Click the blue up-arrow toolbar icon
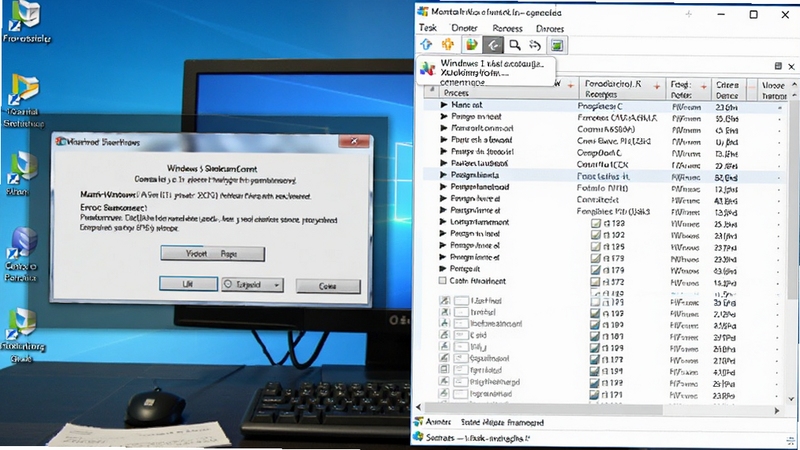800x450 pixels. pyautogui.click(x=426, y=45)
